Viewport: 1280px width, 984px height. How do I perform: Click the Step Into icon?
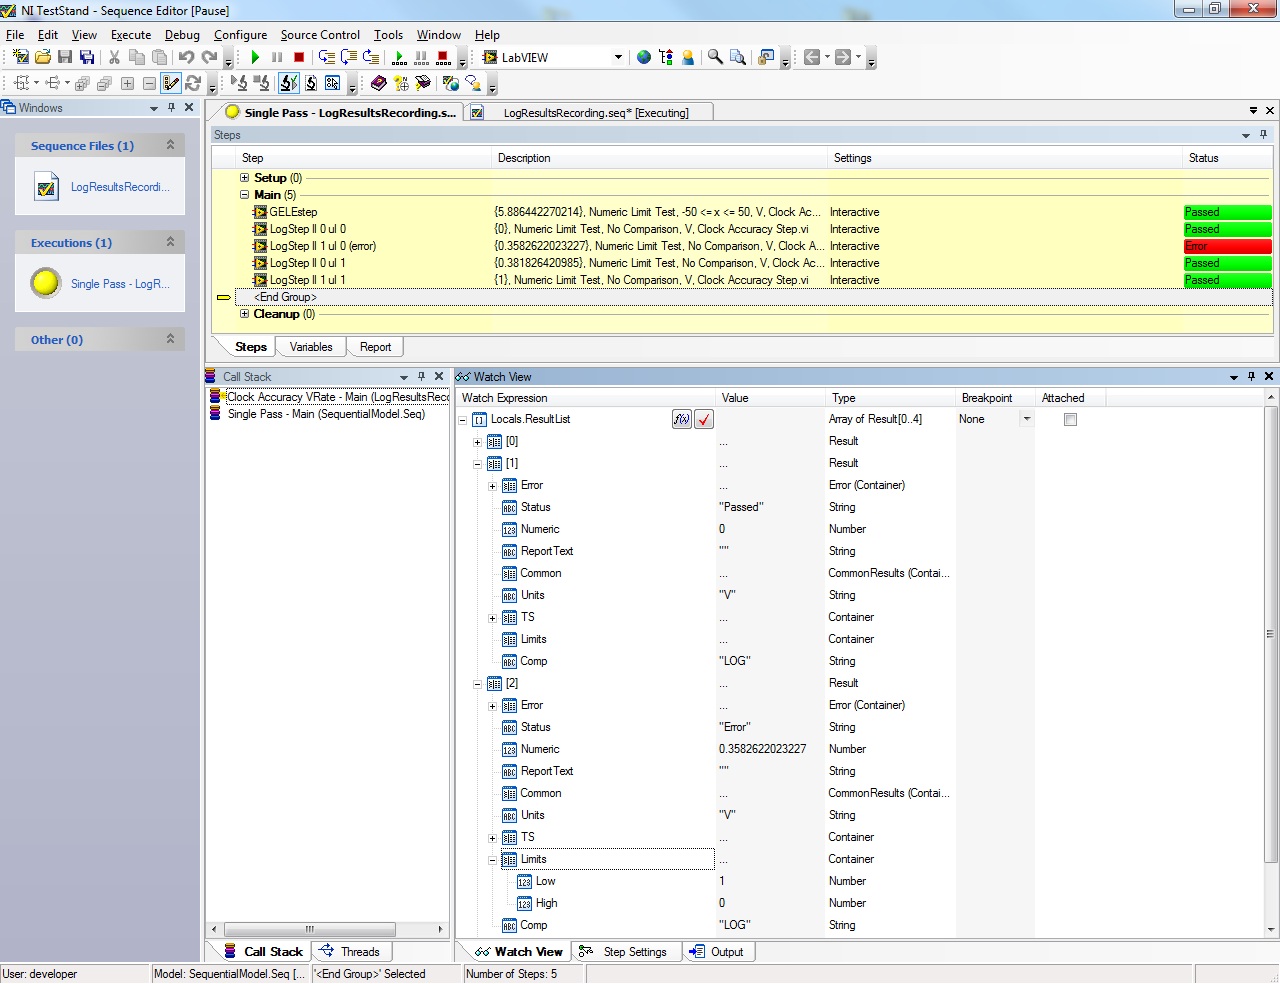pos(327,57)
